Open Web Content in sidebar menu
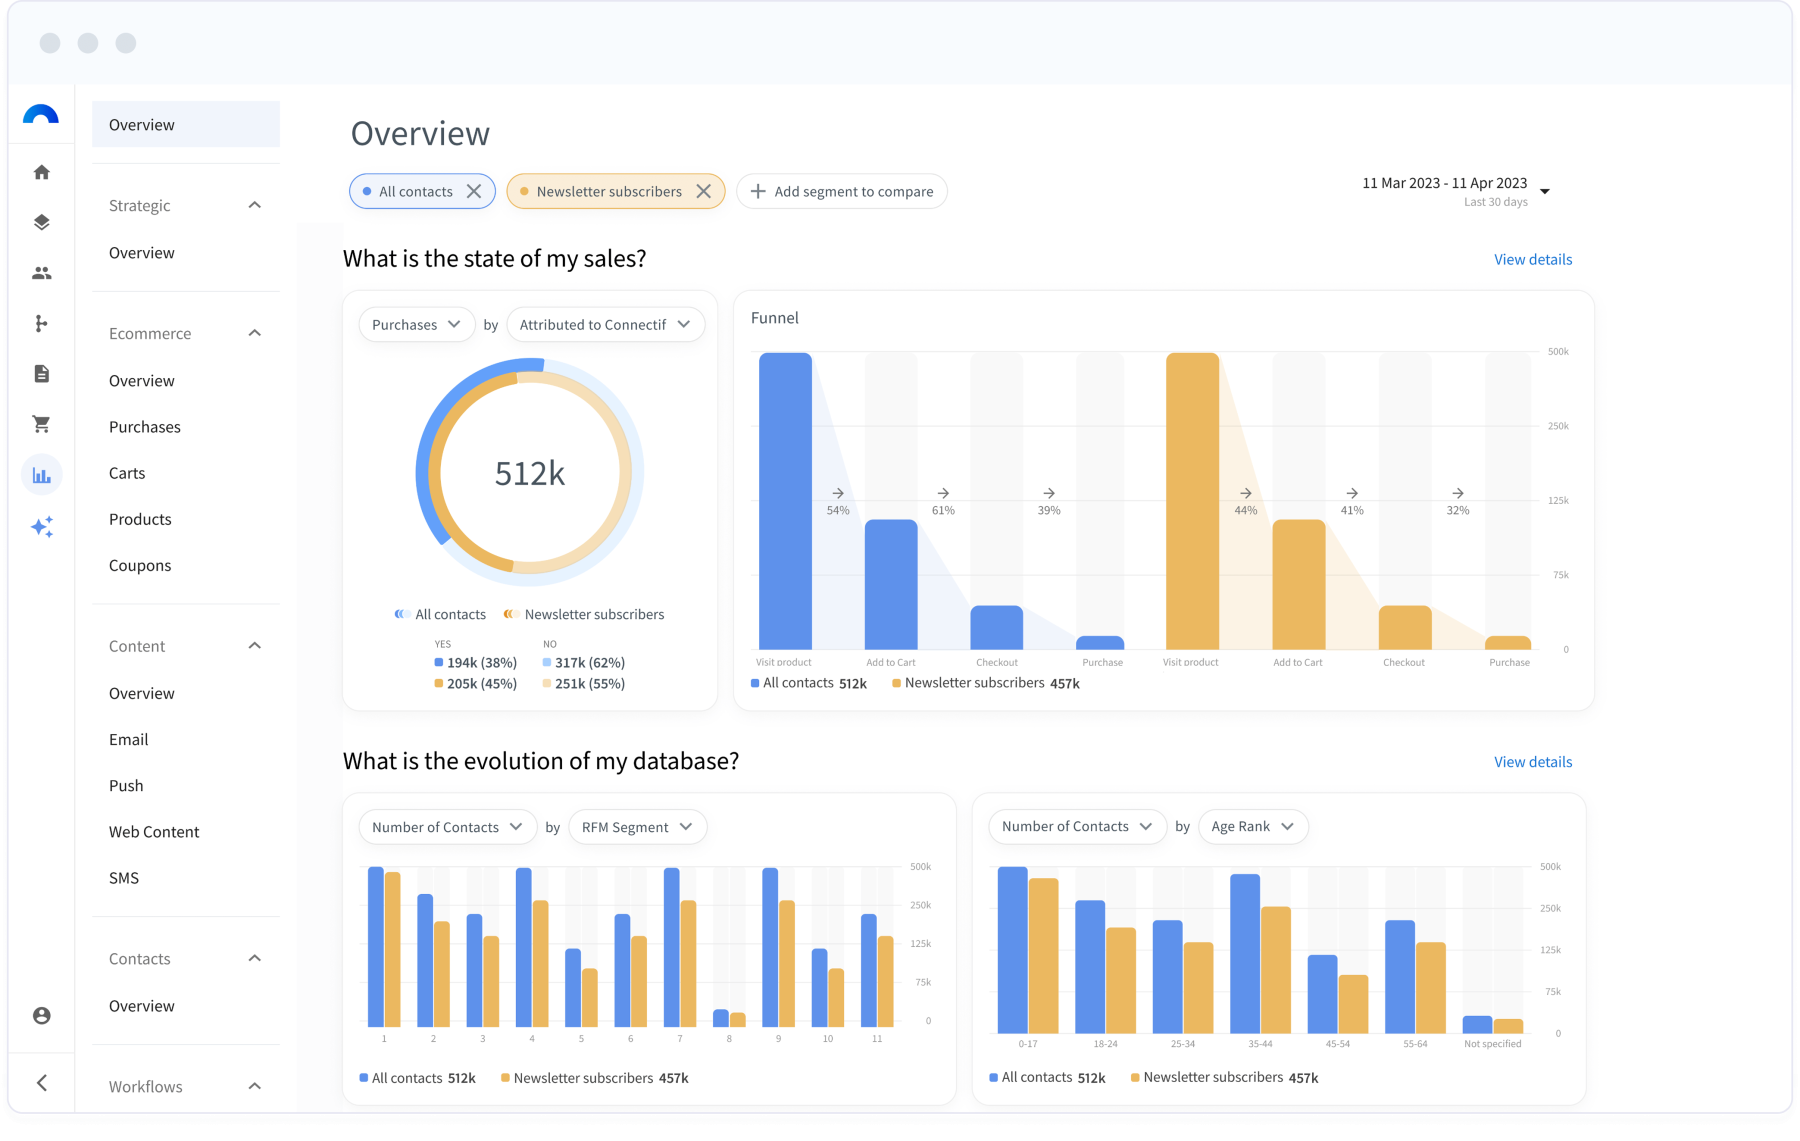This screenshot has width=1800, height=1141. click(x=154, y=832)
